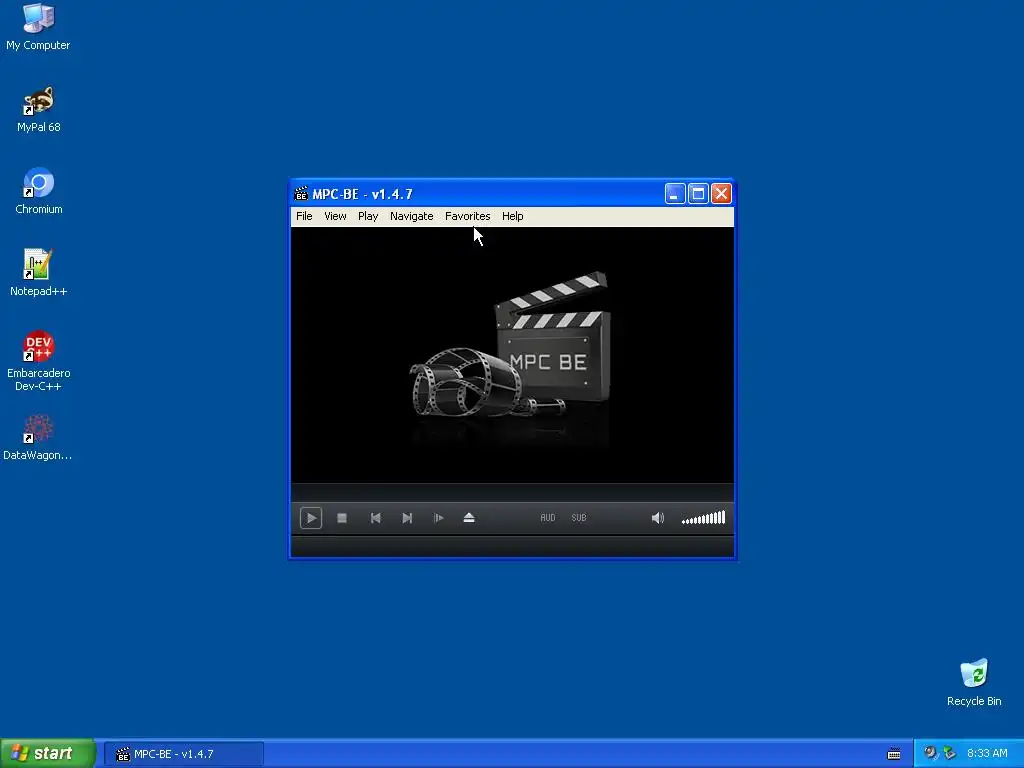Click the Stop button in MPC-BE

click(x=342, y=518)
